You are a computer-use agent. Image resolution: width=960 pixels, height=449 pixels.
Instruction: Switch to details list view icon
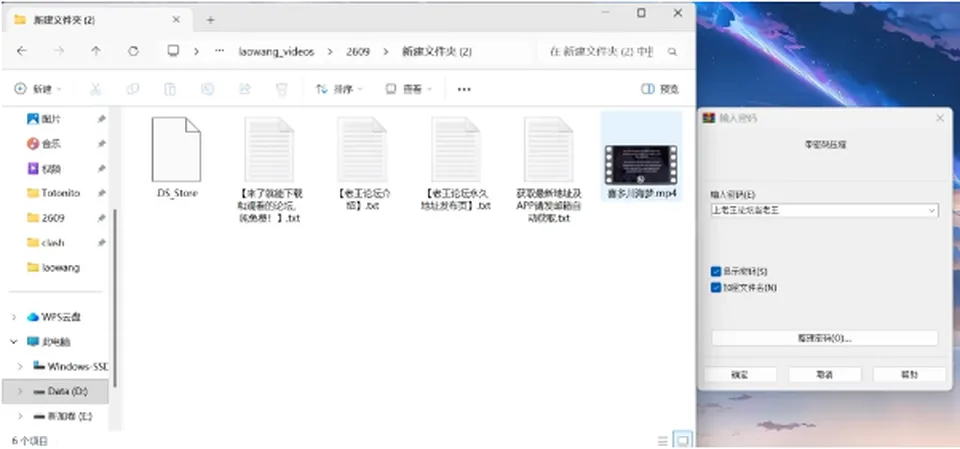pyautogui.click(x=662, y=440)
